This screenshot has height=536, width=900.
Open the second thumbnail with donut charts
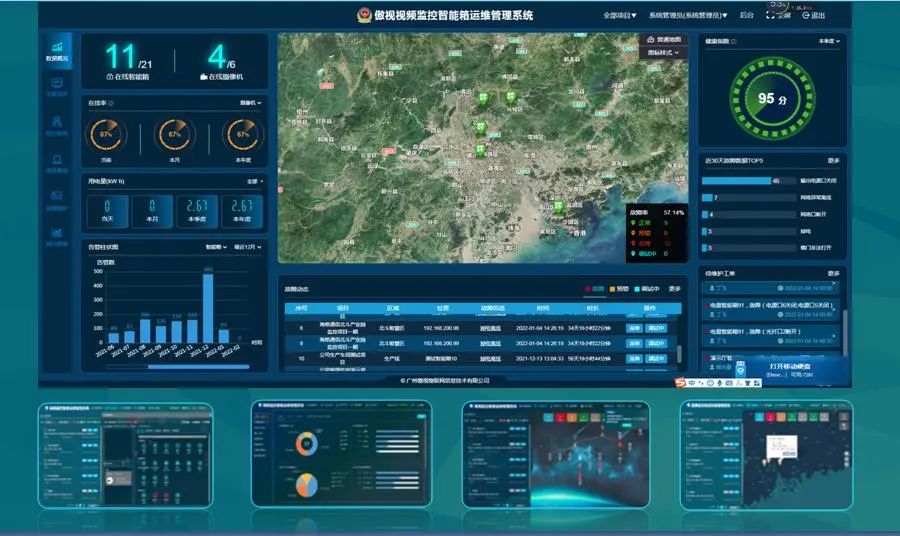click(341, 454)
